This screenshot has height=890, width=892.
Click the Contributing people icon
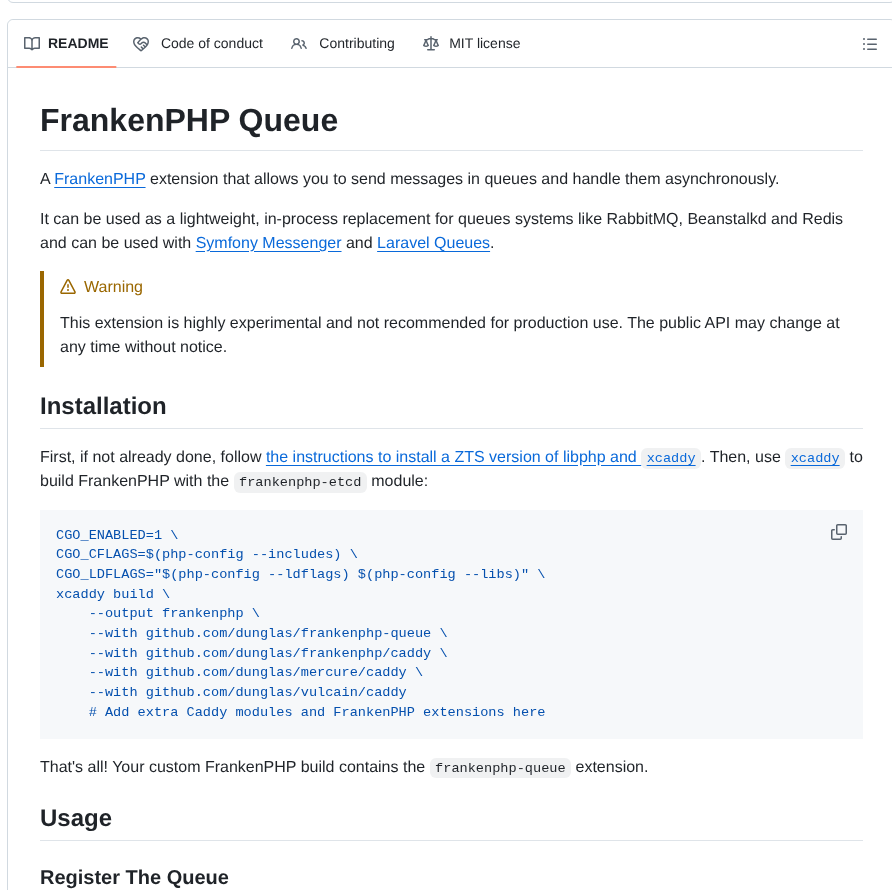click(298, 43)
